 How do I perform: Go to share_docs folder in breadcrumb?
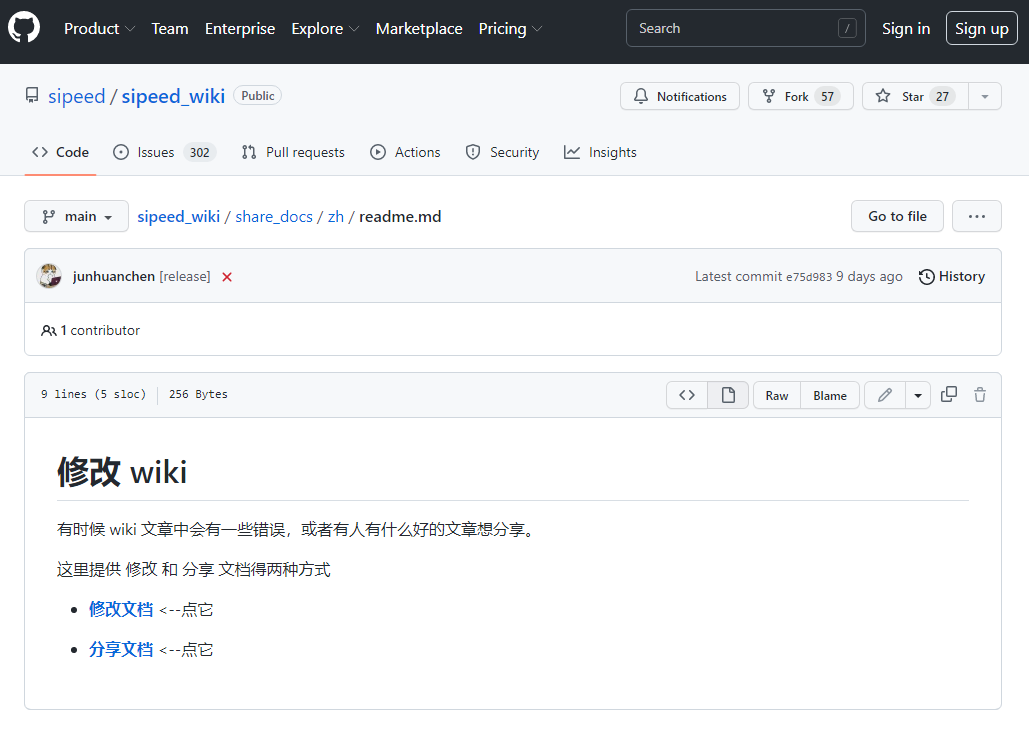(274, 217)
